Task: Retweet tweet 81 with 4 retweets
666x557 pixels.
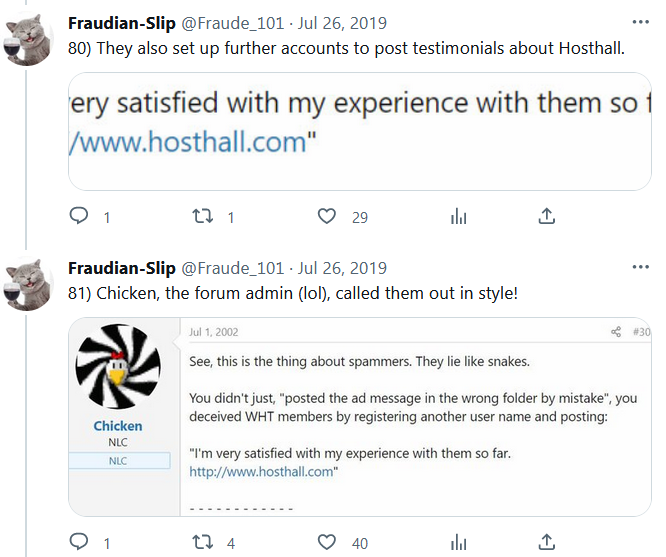Action: click(x=203, y=542)
